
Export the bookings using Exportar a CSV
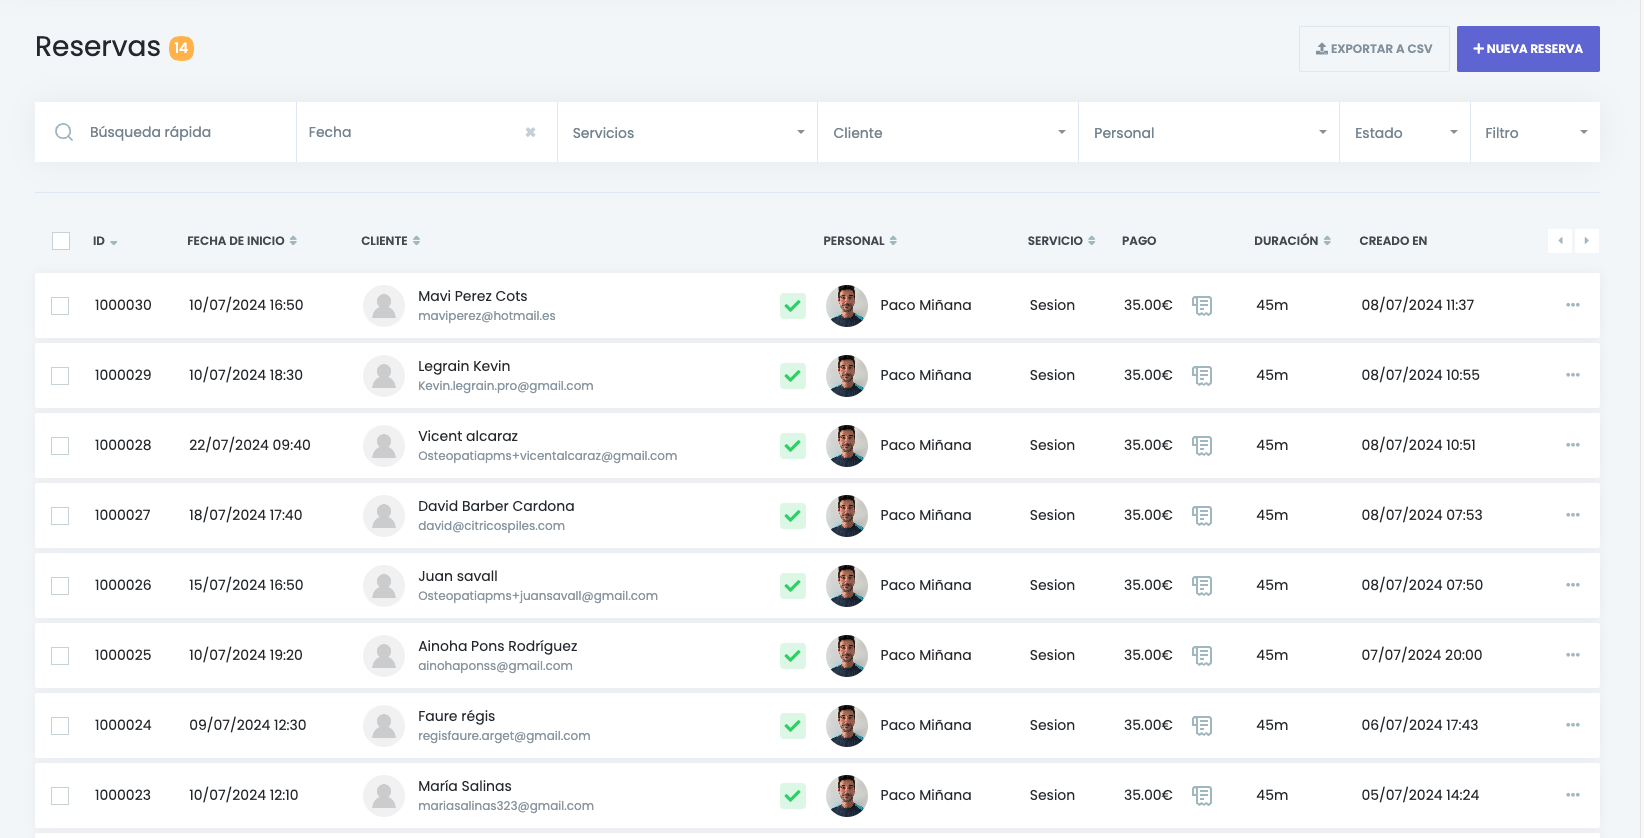(1373, 49)
